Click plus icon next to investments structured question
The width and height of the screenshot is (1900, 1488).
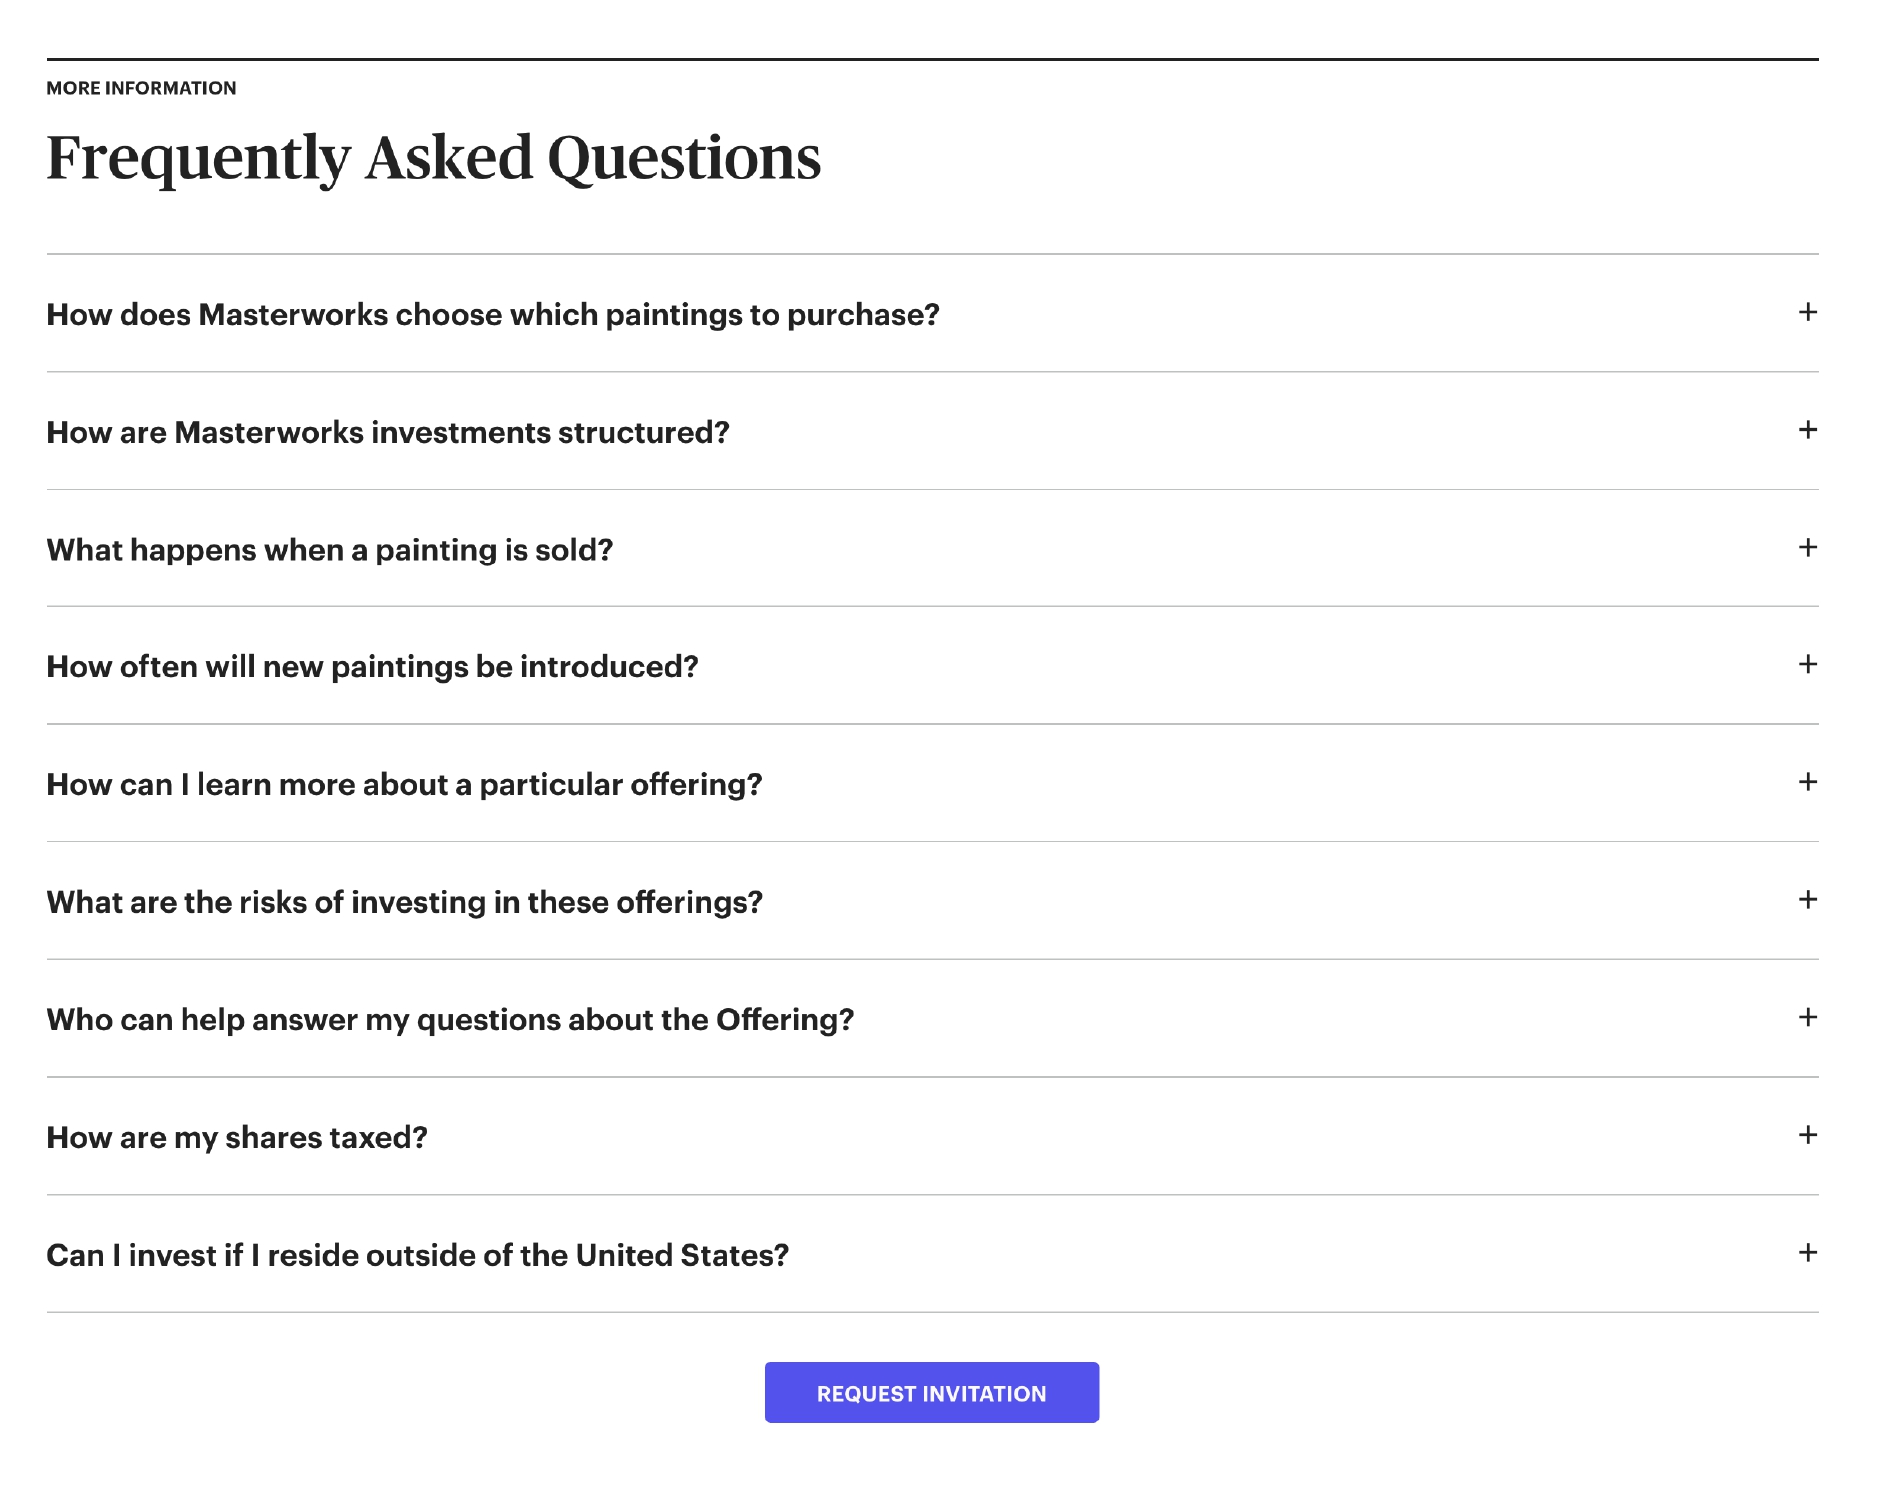1807,430
